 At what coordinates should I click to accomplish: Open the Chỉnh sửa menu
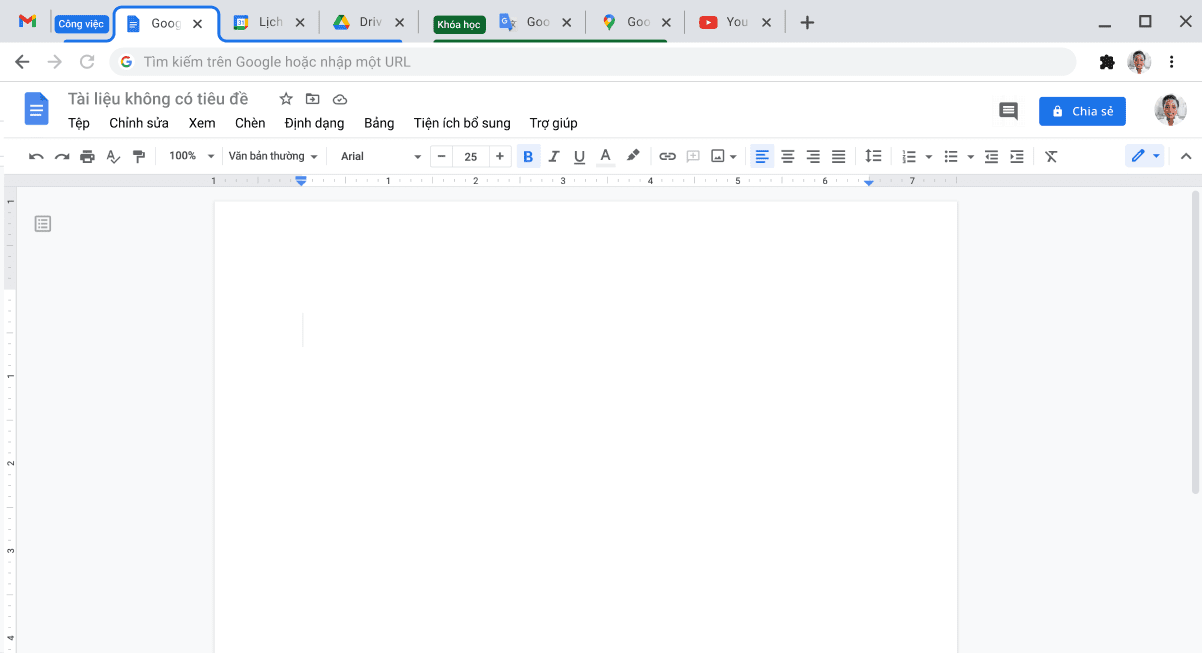click(x=139, y=123)
